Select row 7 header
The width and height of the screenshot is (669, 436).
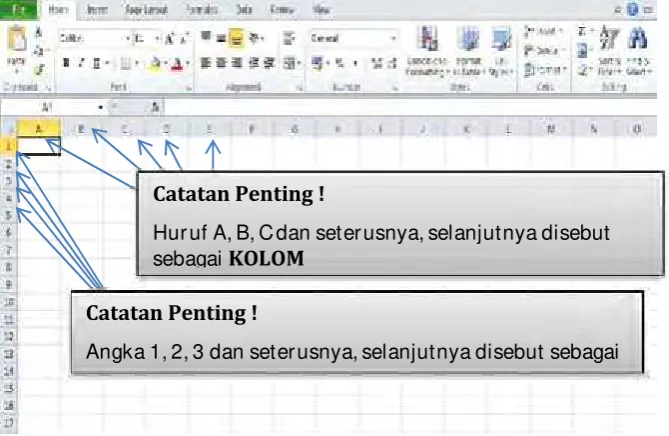[8, 250]
